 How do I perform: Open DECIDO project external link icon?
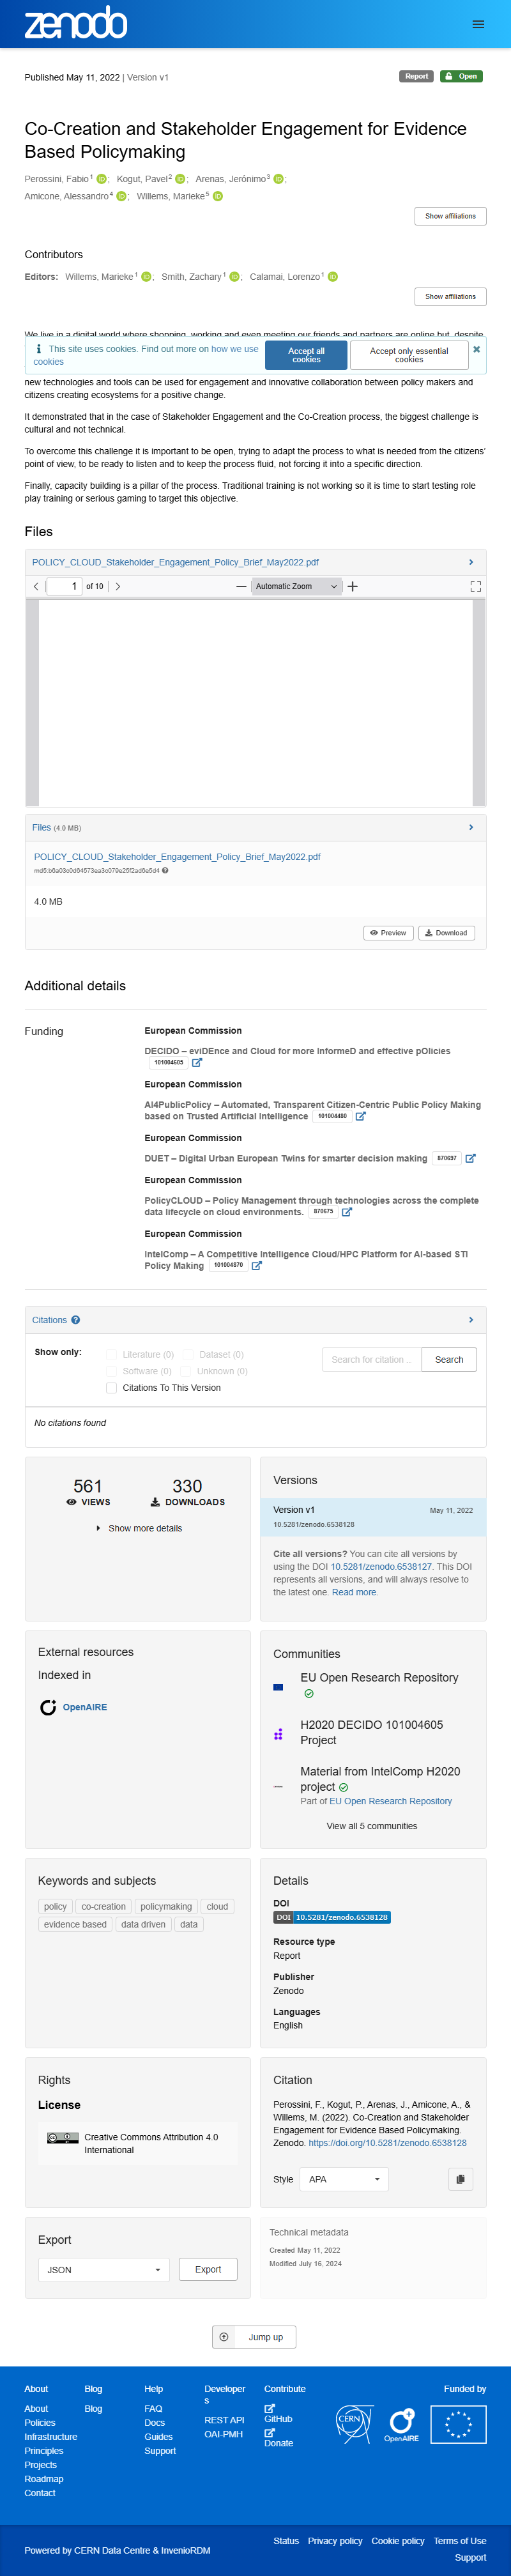point(197,1063)
